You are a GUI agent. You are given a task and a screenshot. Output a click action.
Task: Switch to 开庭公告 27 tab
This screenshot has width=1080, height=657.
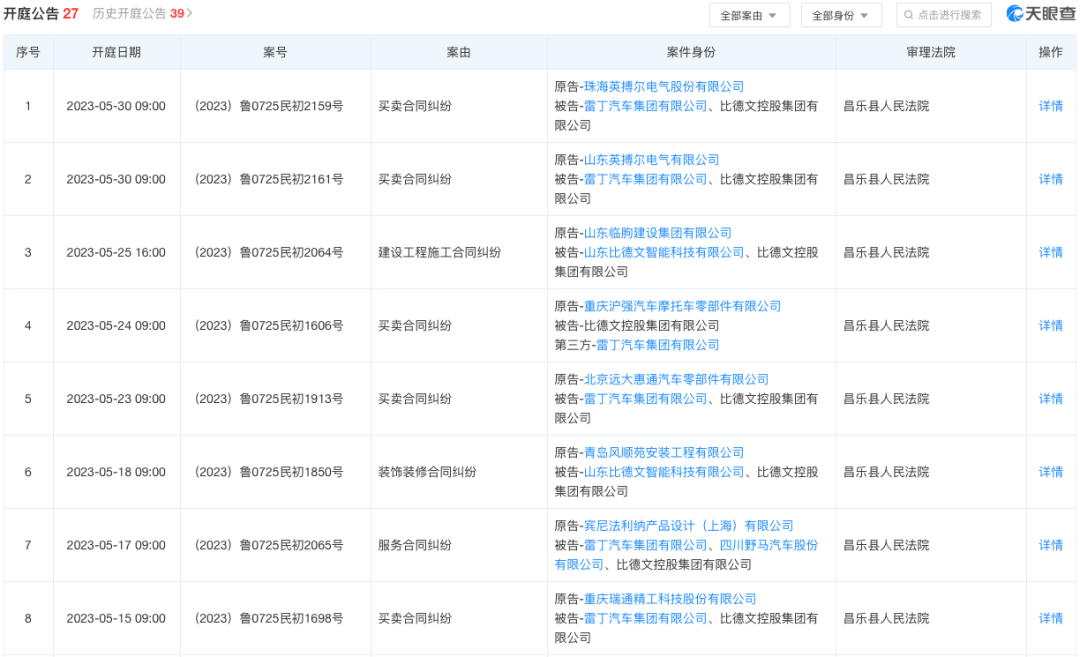coord(41,14)
